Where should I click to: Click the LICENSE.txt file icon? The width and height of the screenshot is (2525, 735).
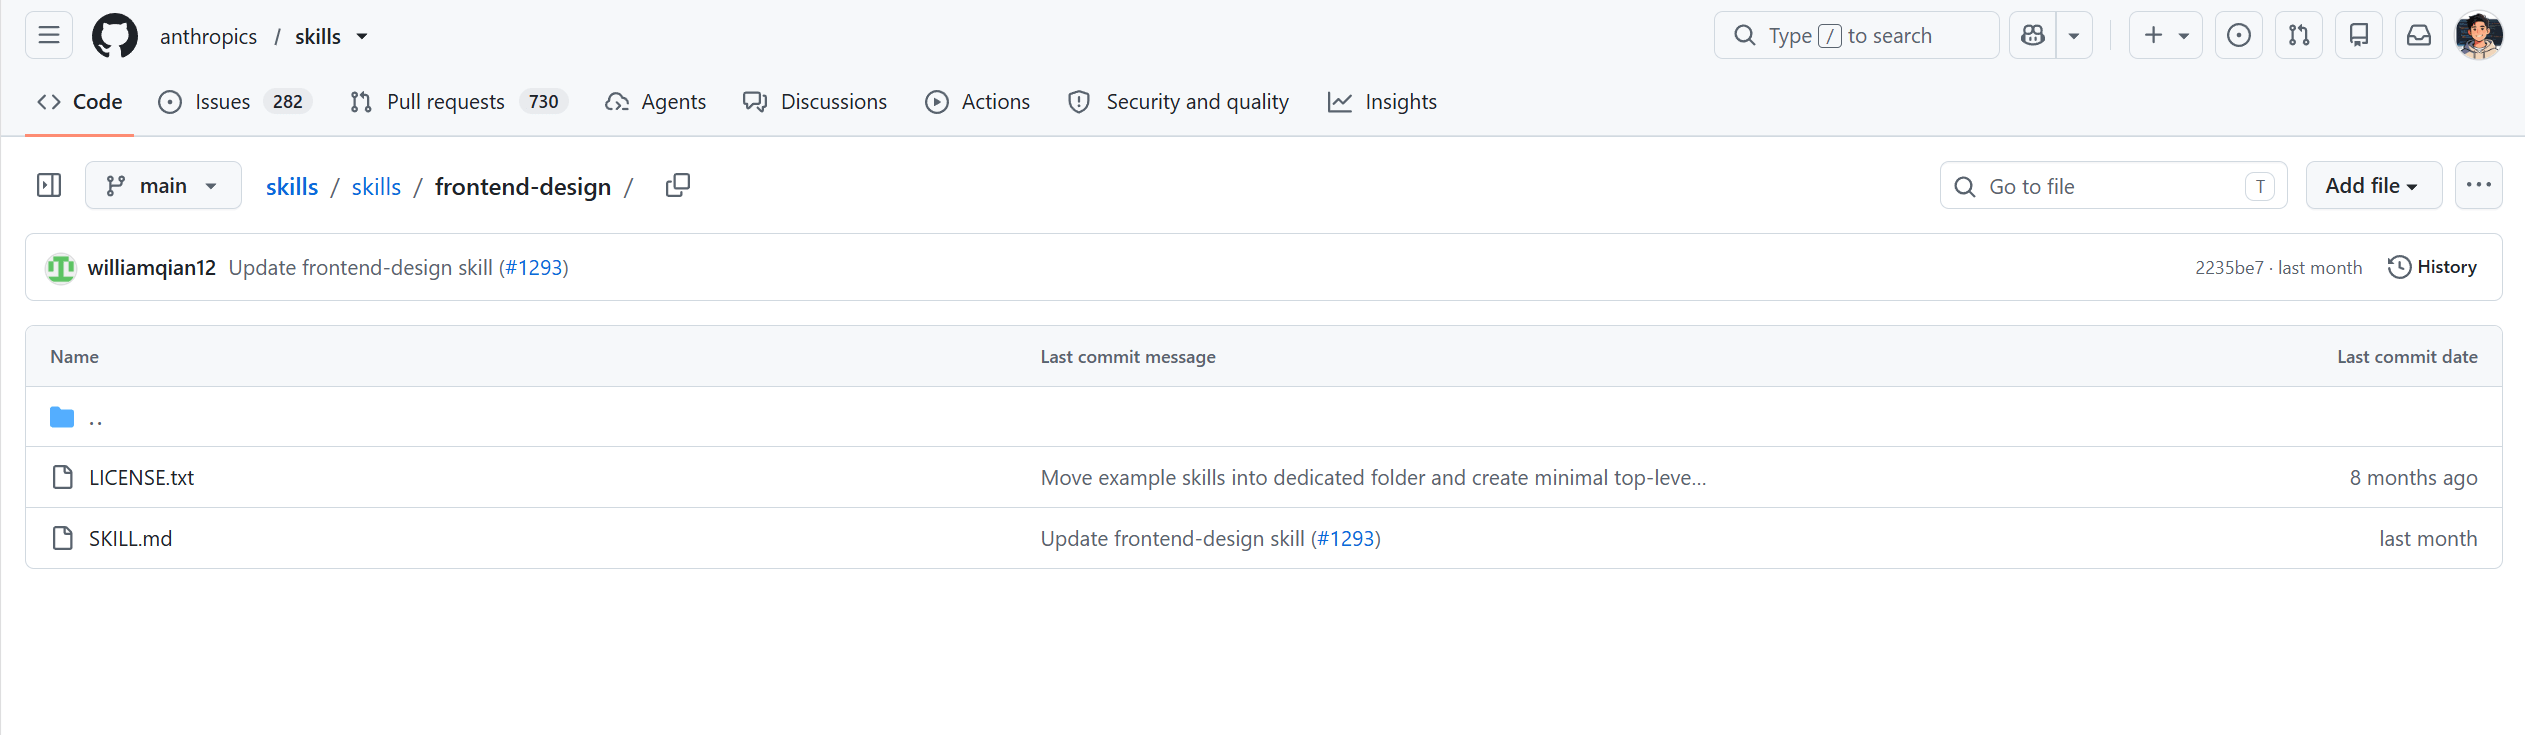62,477
